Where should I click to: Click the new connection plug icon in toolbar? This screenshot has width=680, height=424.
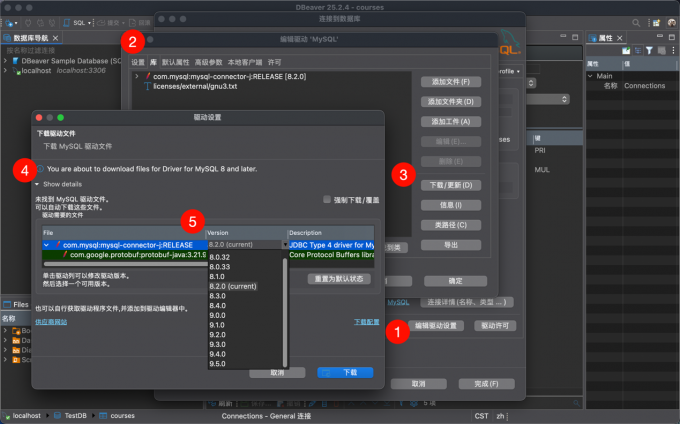[9, 23]
